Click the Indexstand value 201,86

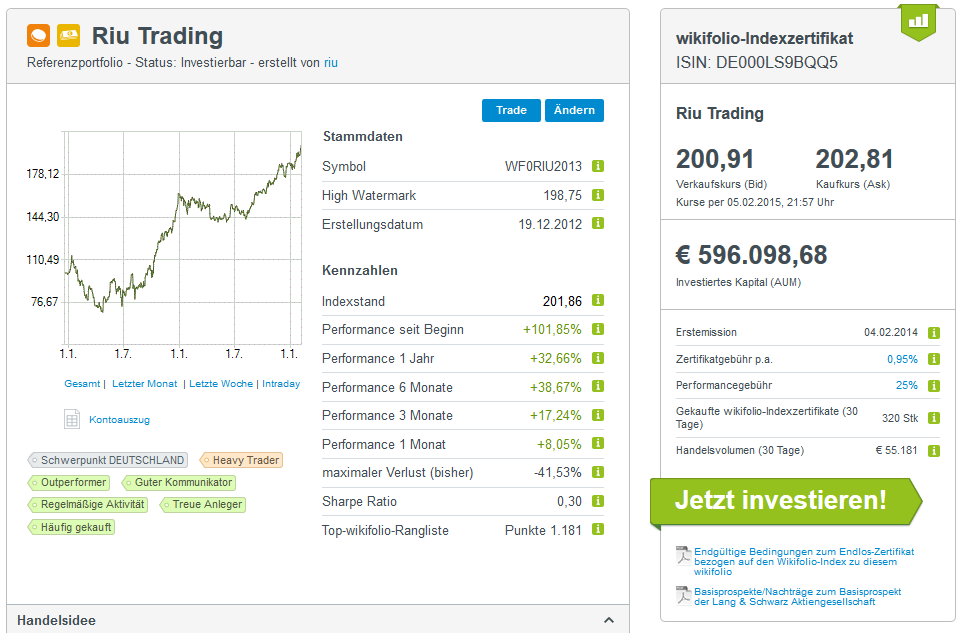click(562, 301)
